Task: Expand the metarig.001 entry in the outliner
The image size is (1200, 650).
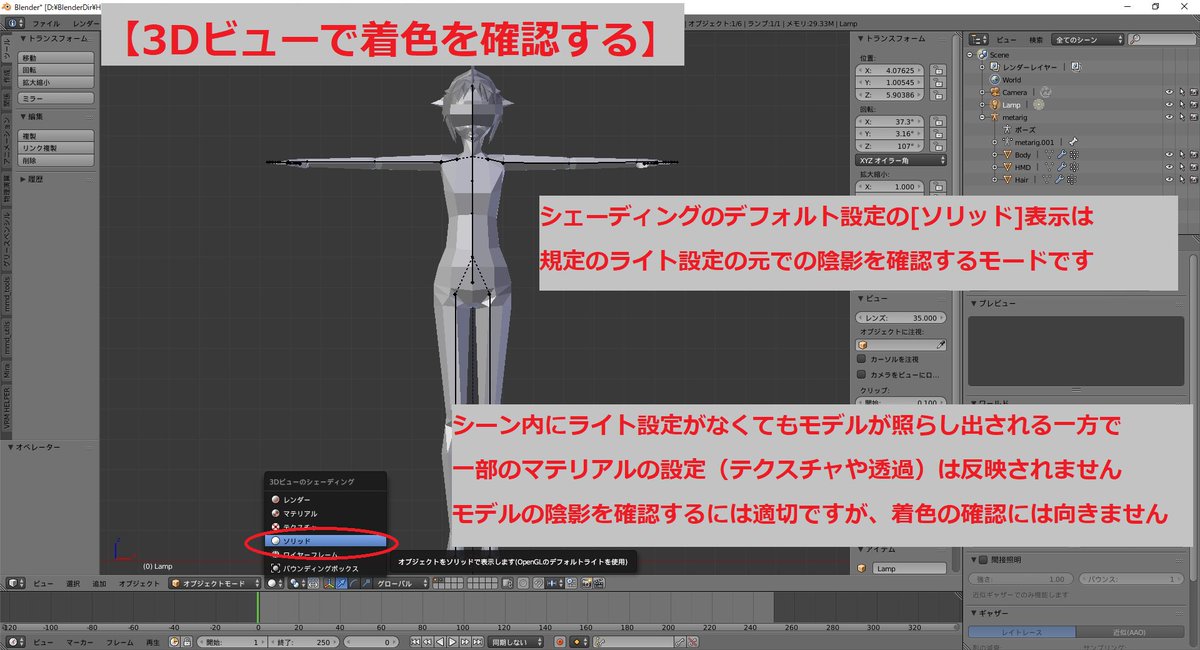Action: (995, 142)
